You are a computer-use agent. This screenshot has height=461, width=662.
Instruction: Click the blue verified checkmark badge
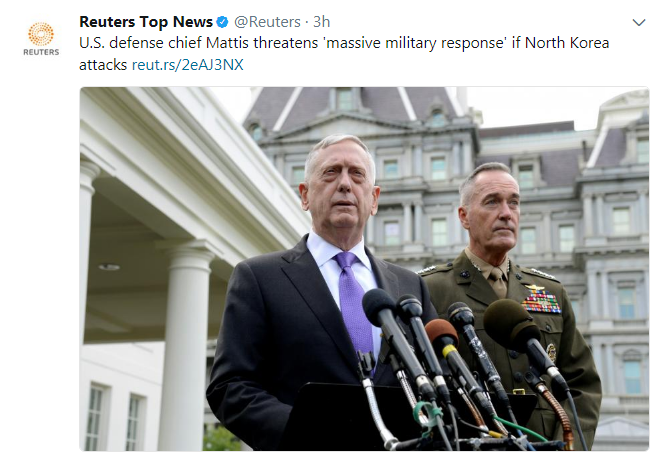pyautogui.click(x=222, y=22)
